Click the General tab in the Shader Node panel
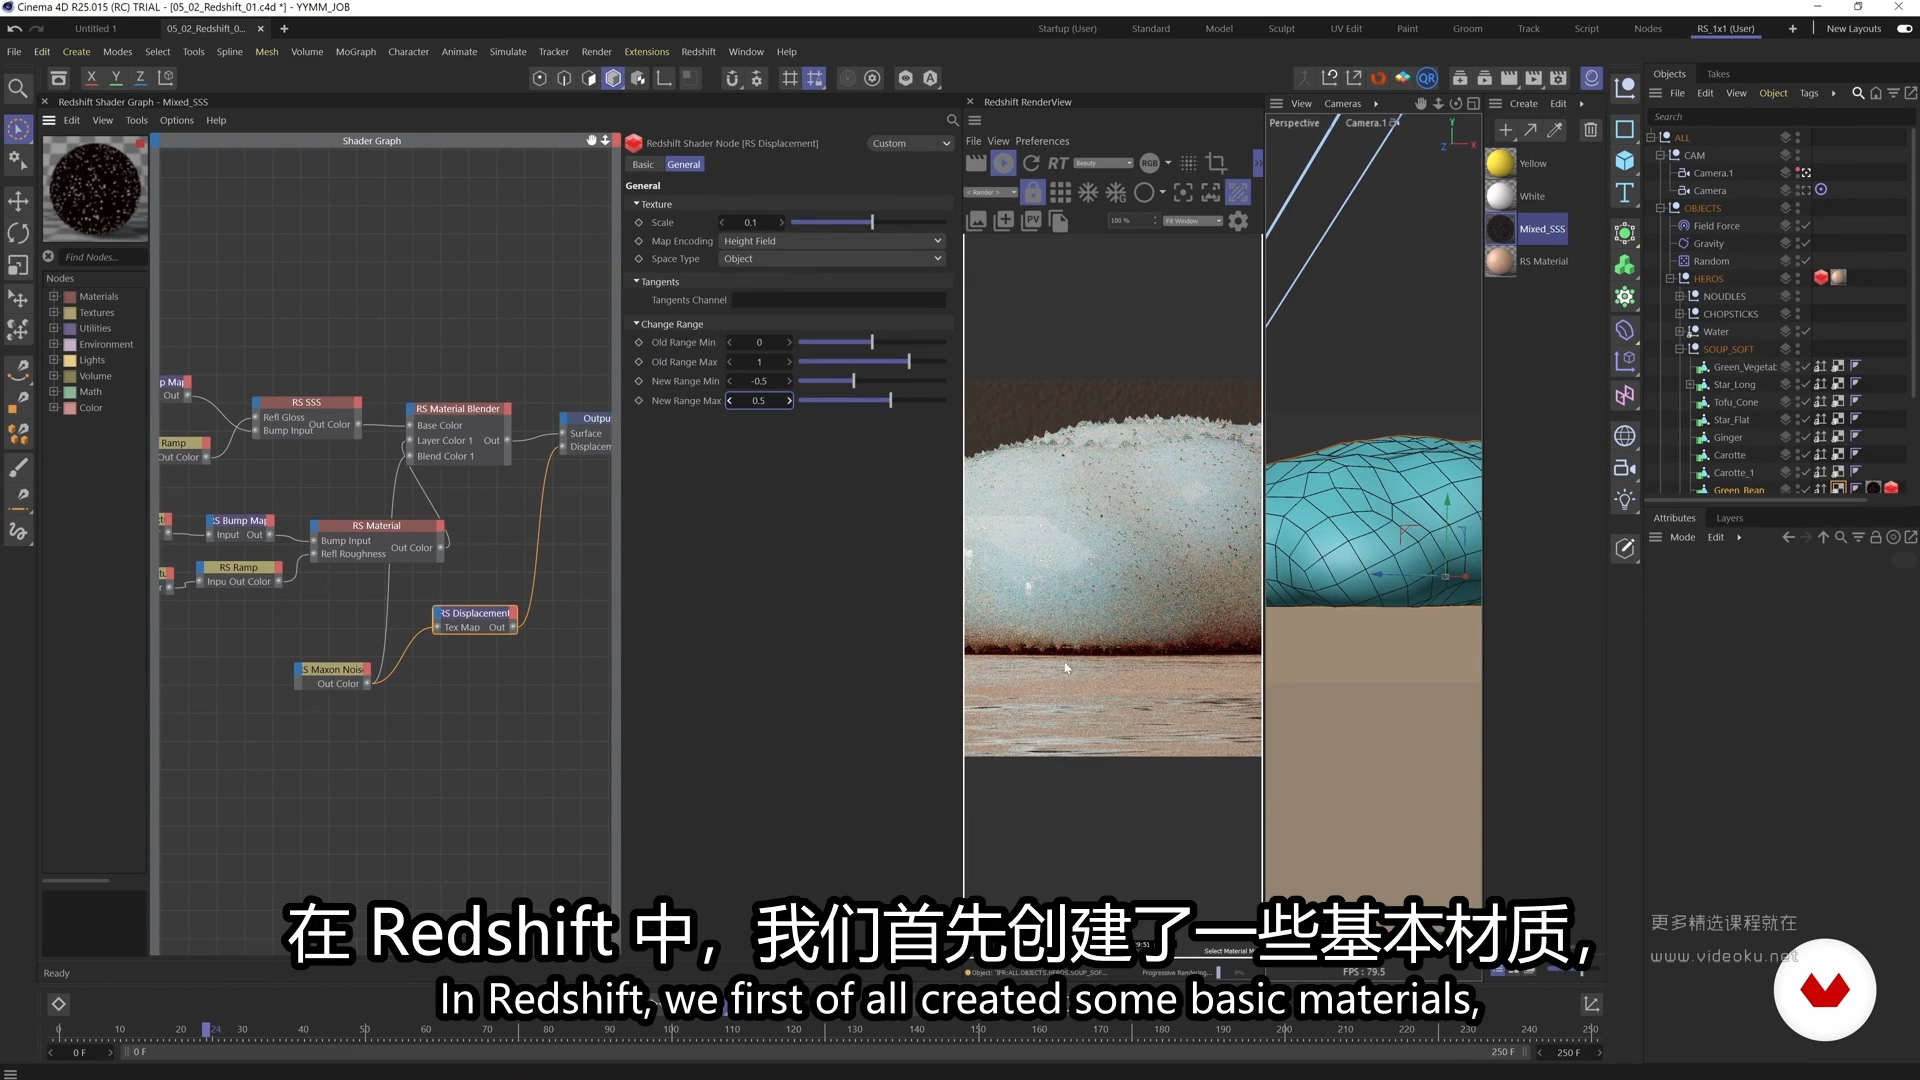Image resolution: width=1920 pixels, height=1080 pixels. click(685, 164)
